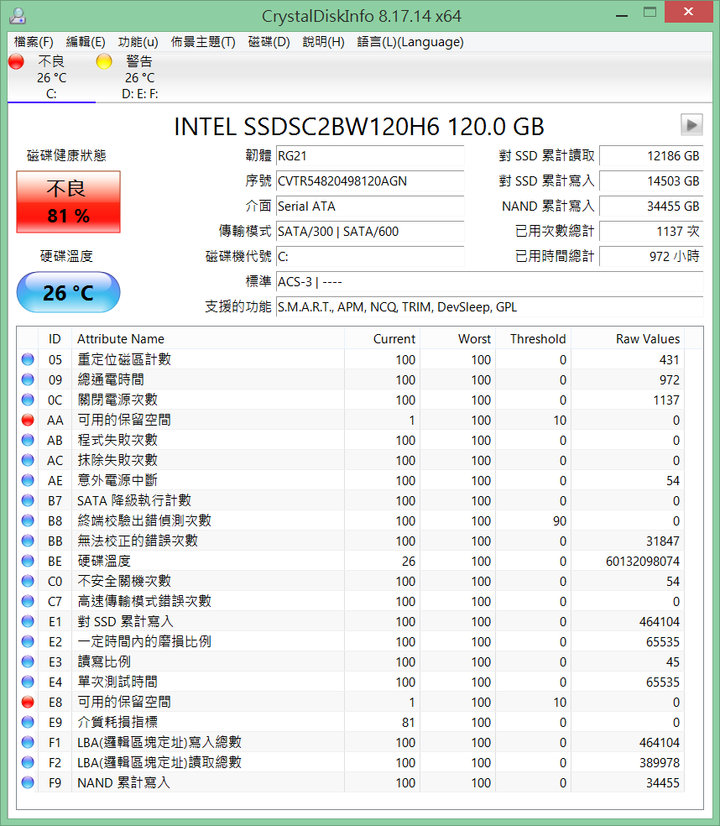Click the 韌體 field showing RG21
The height and width of the screenshot is (826, 720).
point(370,156)
